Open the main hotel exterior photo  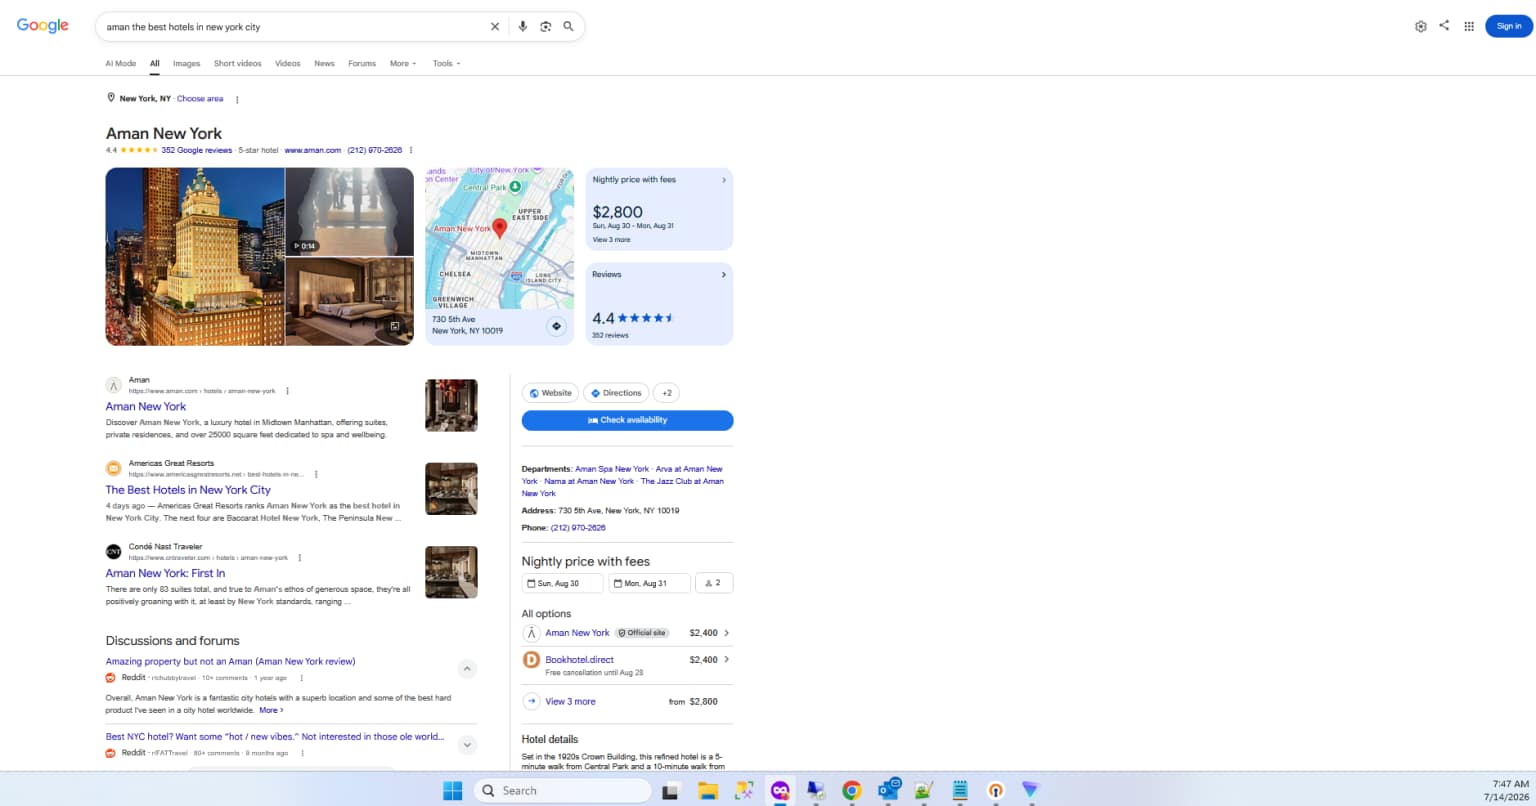point(195,256)
